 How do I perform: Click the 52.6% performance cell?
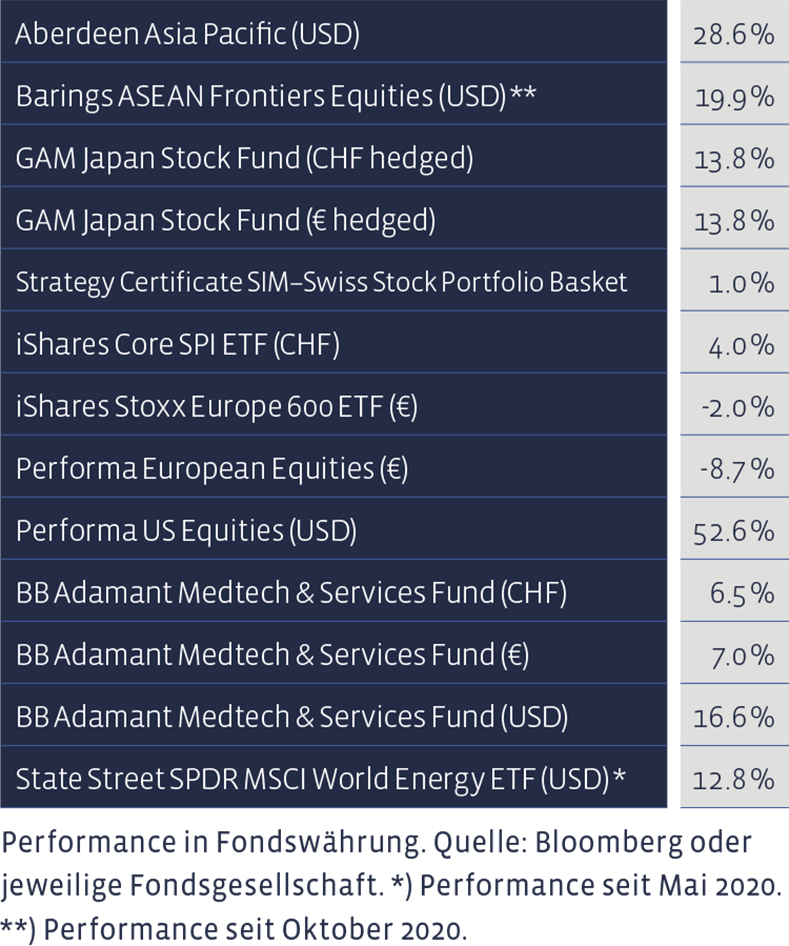[733, 531]
